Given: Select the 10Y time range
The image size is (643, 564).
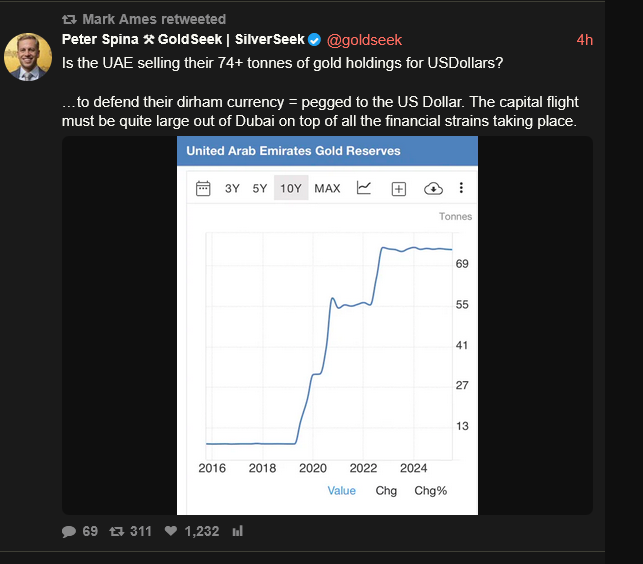Looking at the screenshot, I should click(x=291, y=188).
